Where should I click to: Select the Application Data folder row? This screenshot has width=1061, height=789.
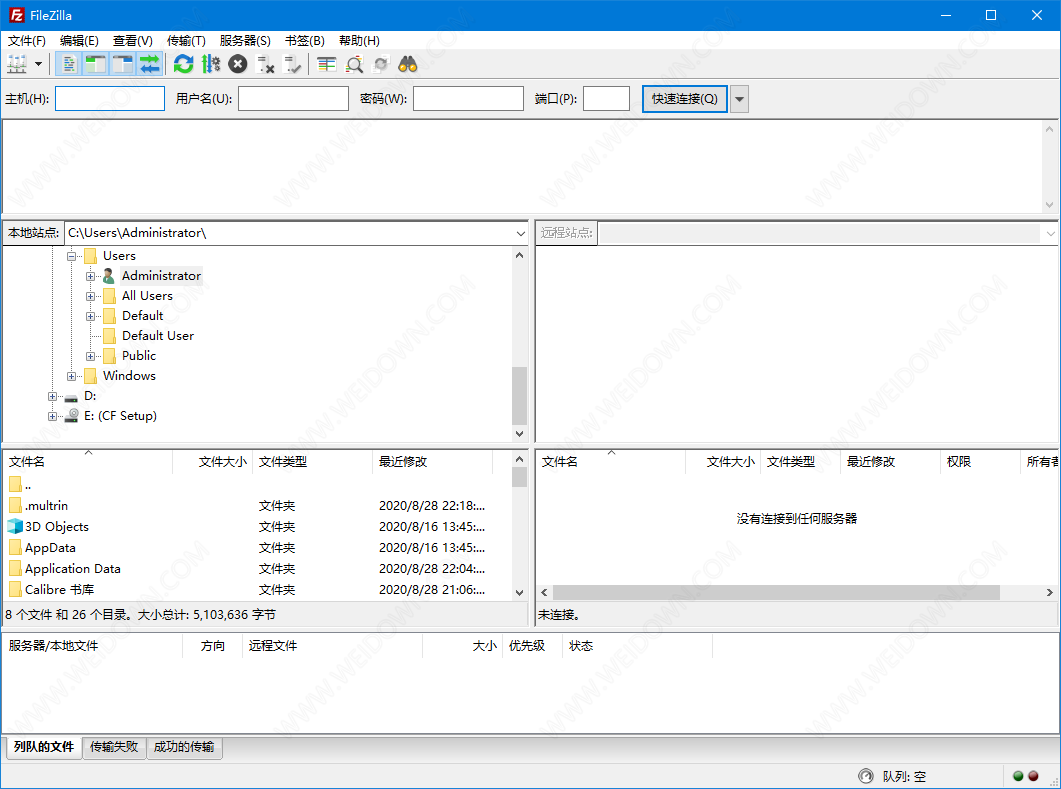click(257, 568)
